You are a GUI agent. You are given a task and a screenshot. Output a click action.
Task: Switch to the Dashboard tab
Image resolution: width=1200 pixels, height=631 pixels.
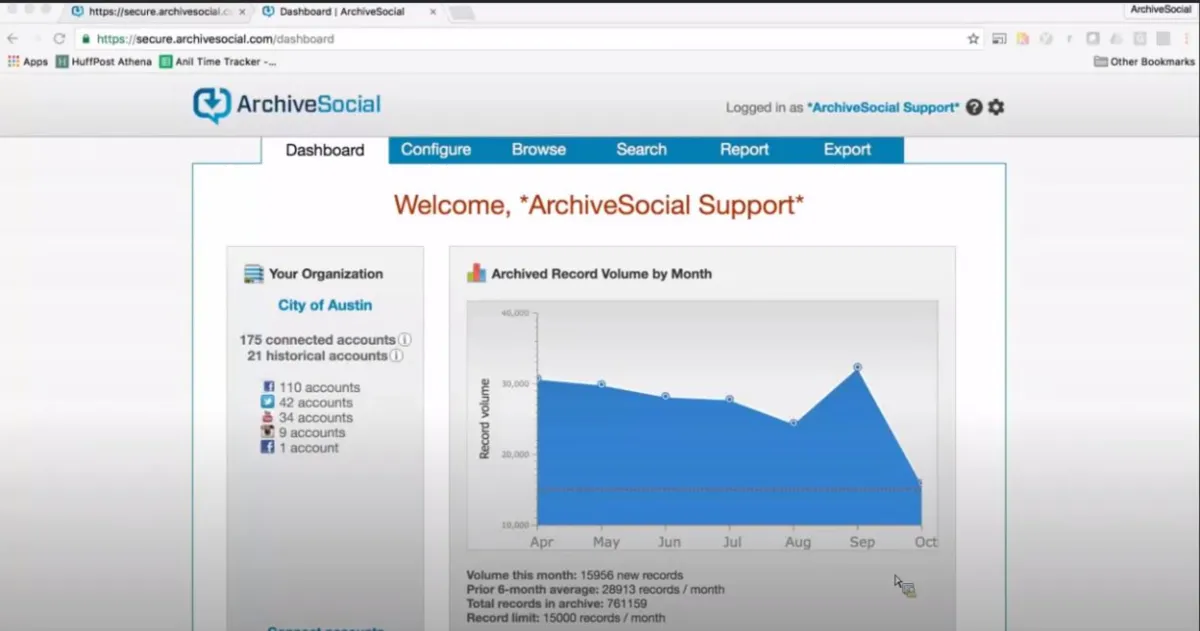tap(325, 150)
